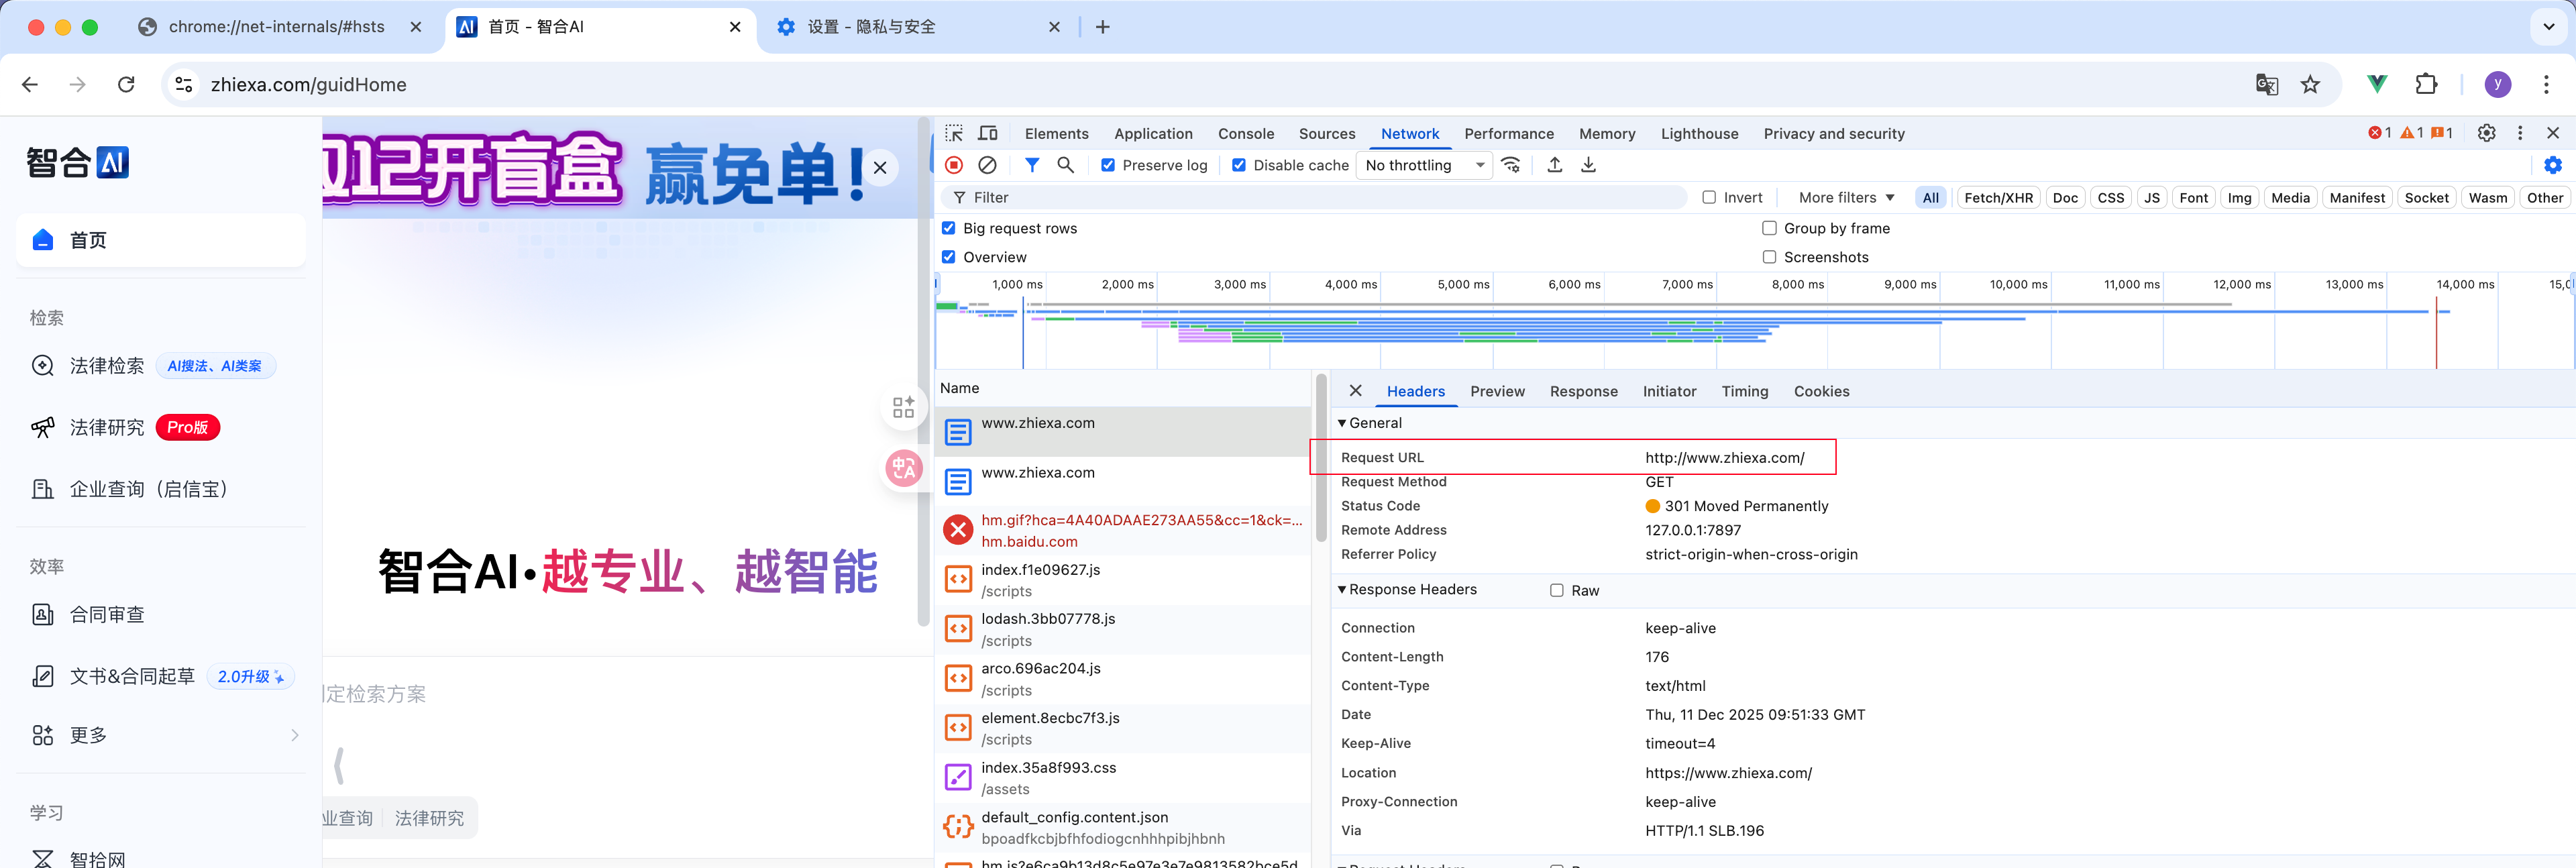Switch to the Console tab
Image resolution: width=2576 pixels, height=868 pixels.
(1245, 134)
